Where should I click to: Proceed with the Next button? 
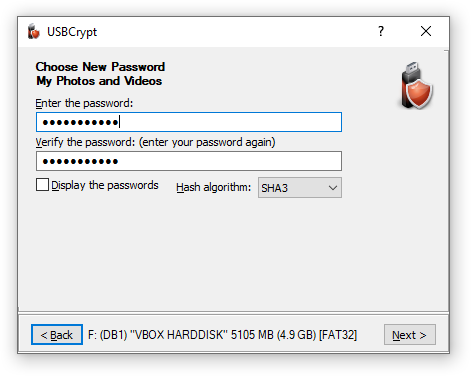coord(410,335)
